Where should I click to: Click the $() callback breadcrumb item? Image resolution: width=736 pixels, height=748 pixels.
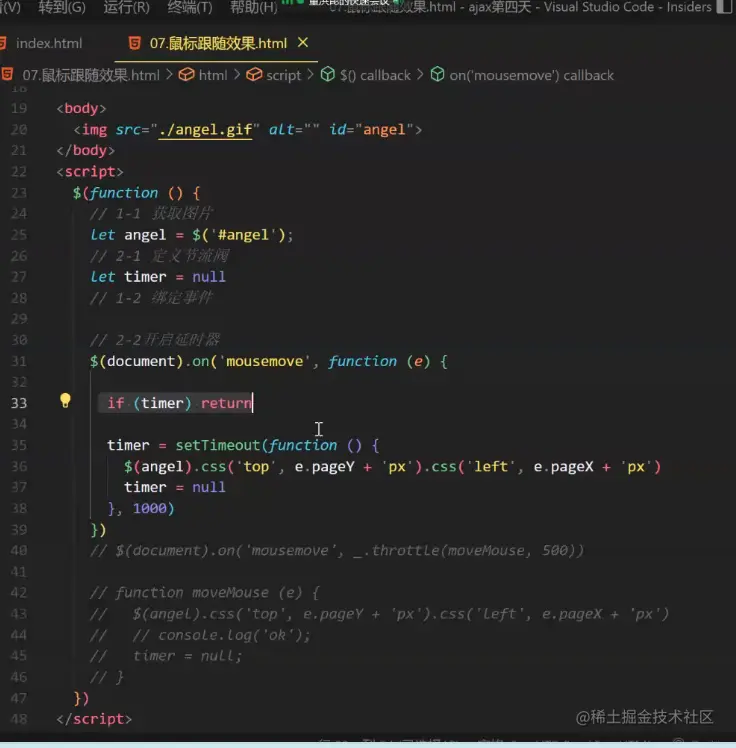click(x=375, y=75)
